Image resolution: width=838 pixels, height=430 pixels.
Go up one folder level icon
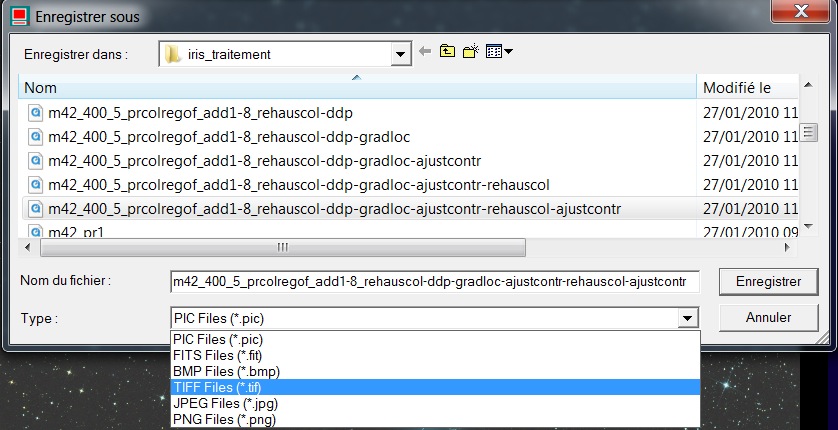[x=447, y=52]
